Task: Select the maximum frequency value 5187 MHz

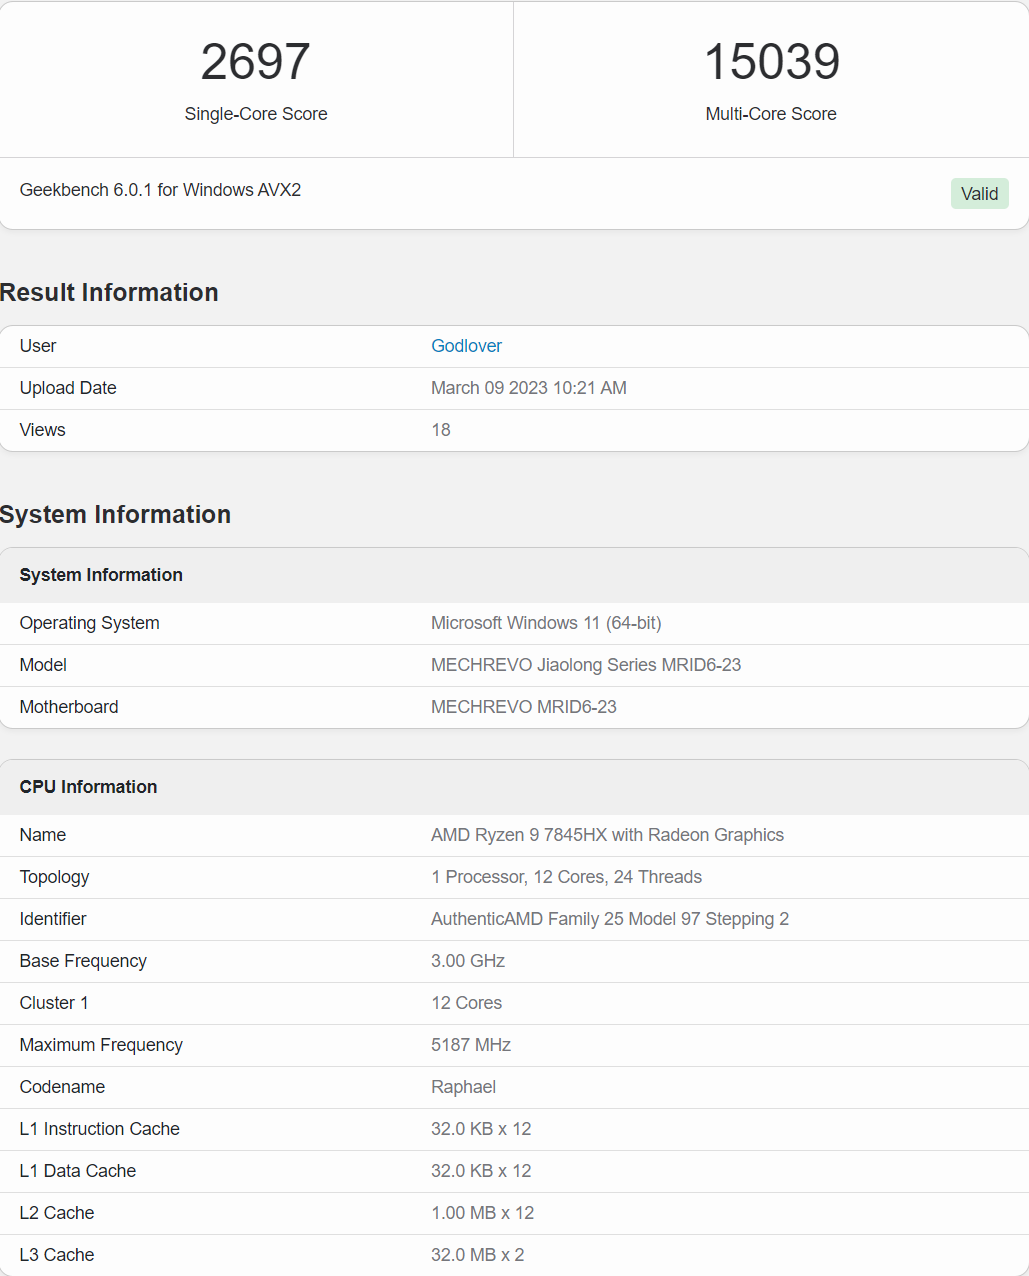Action: point(471,1045)
